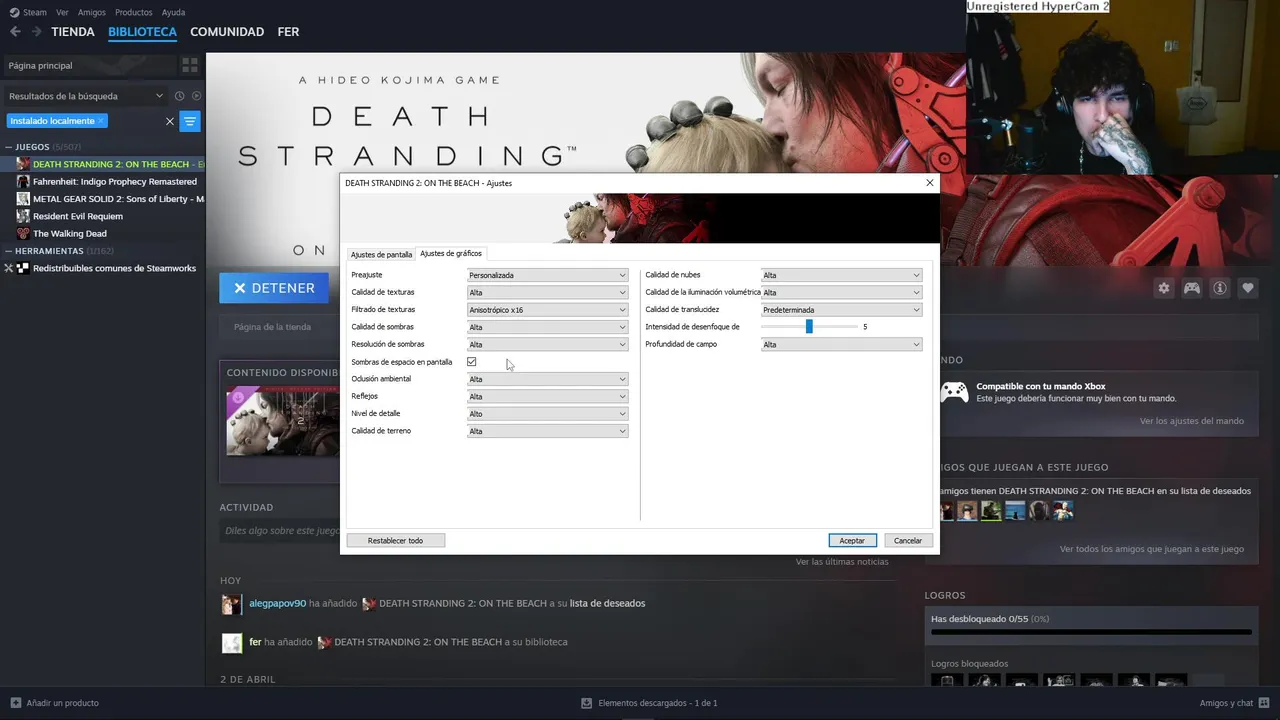Open the Nivel de detalle dropdown
The image size is (1280, 720).
click(547, 414)
